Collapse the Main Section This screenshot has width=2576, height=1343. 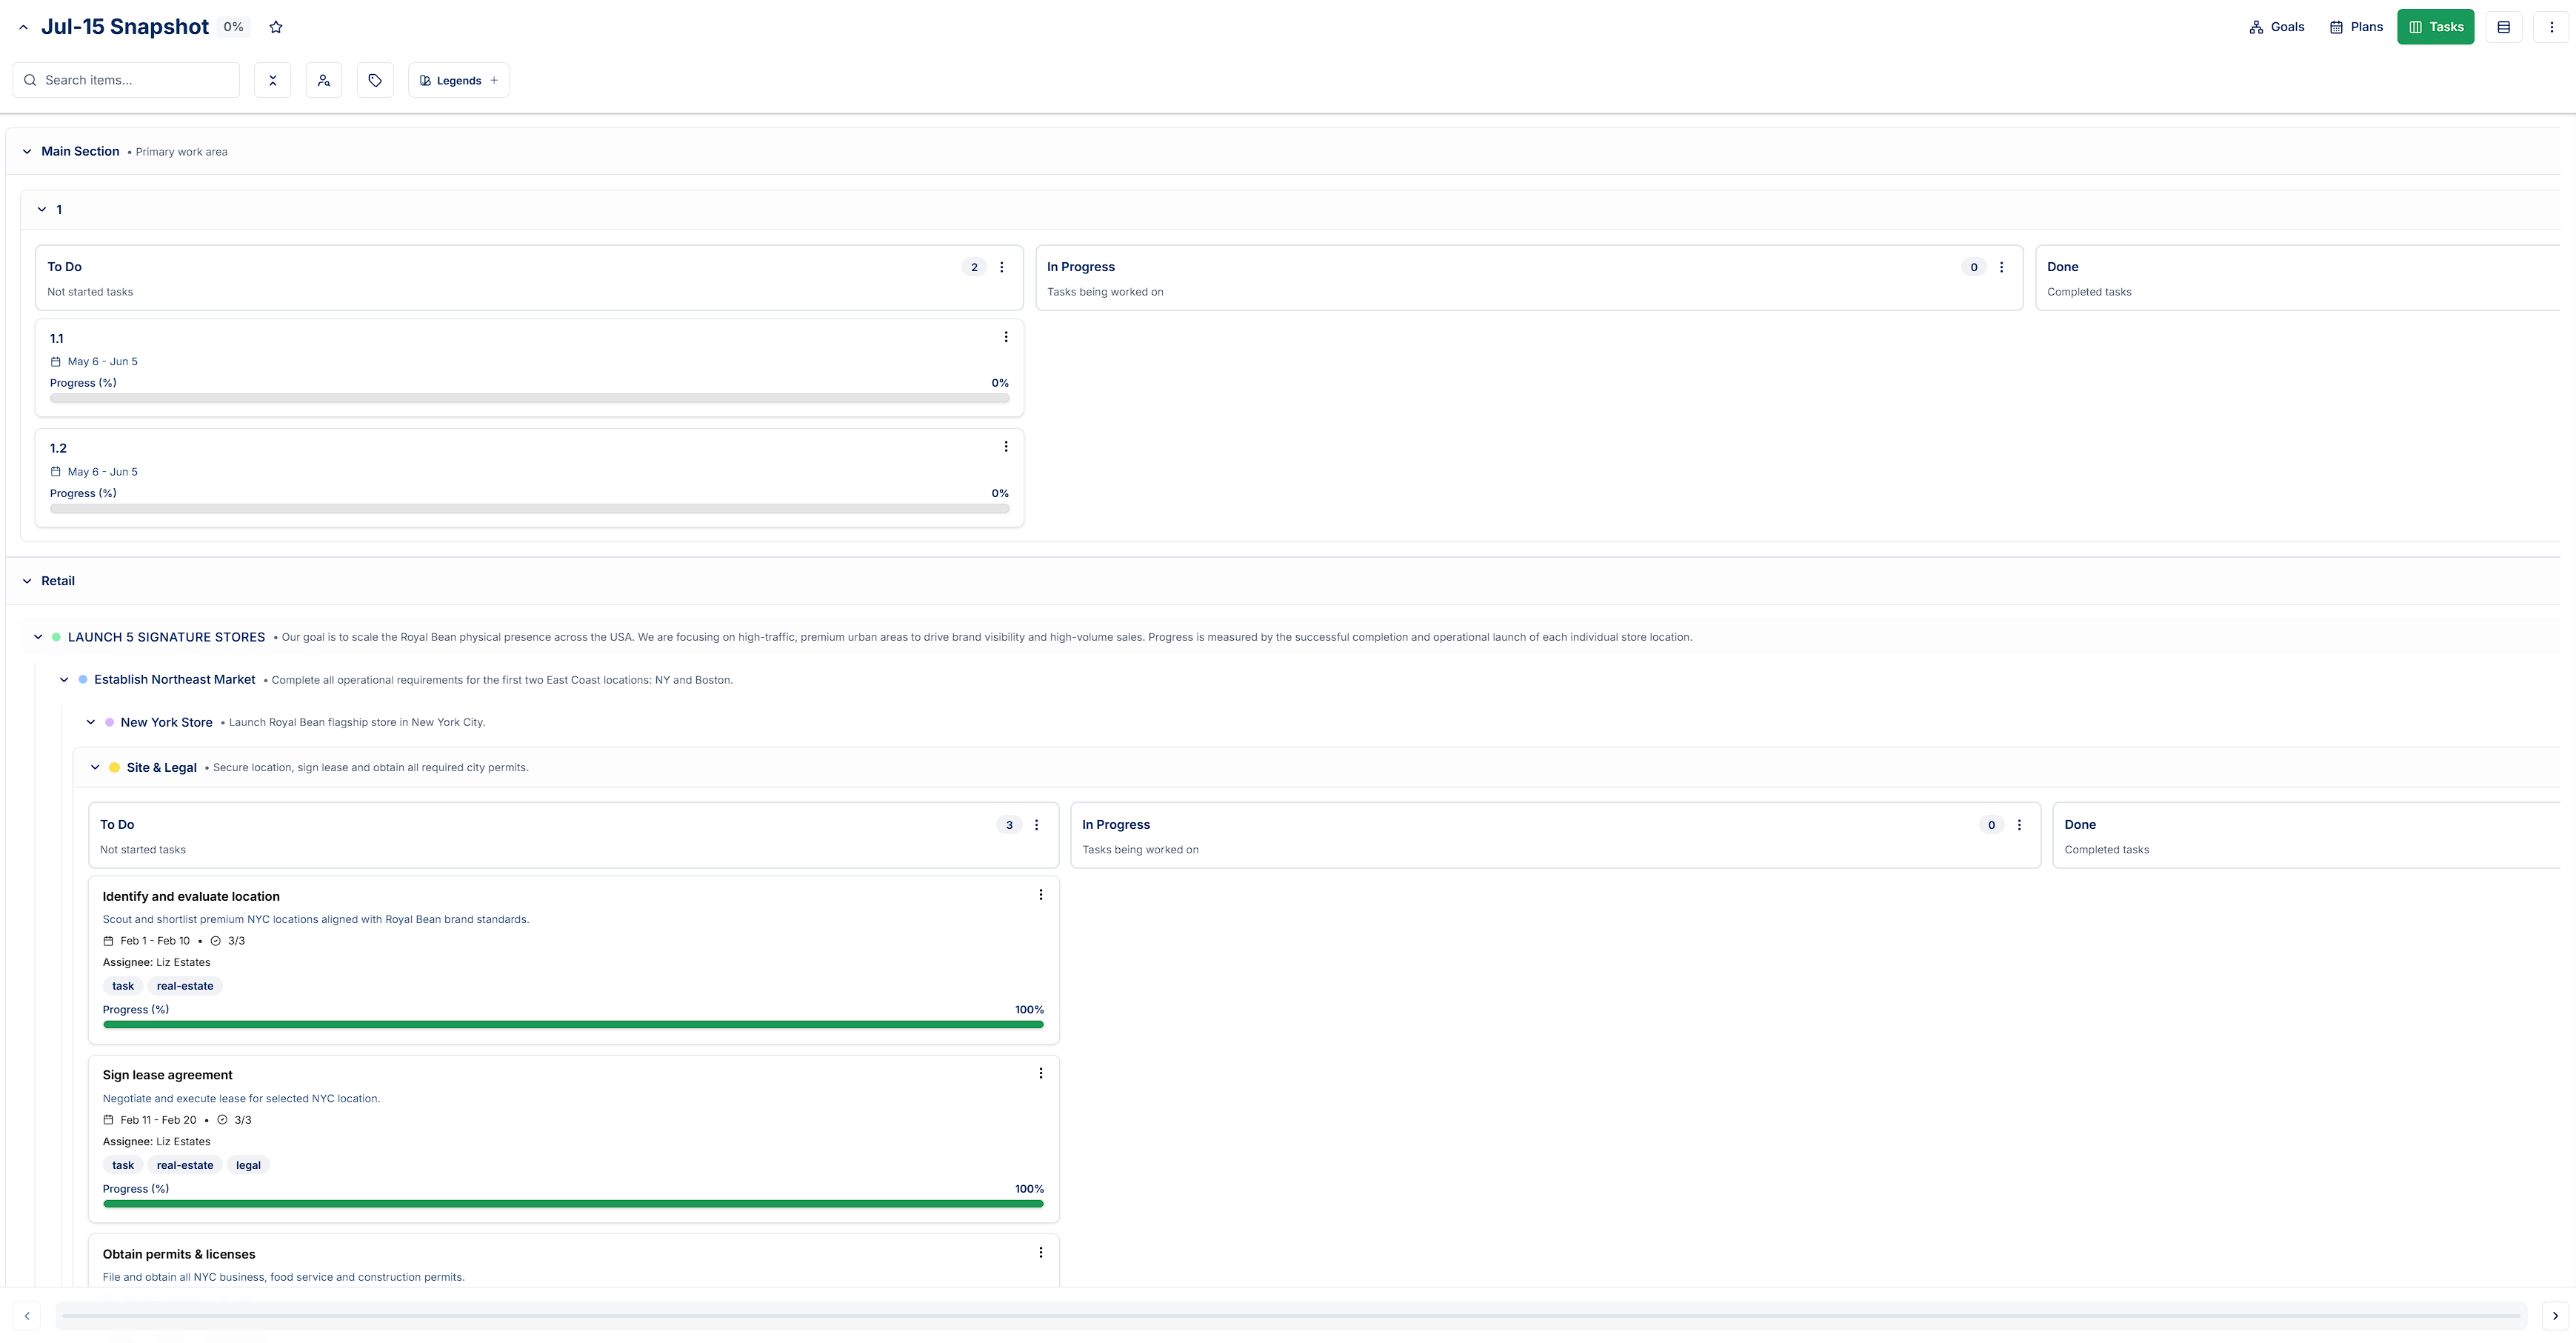pyautogui.click(x=27, y=152)
